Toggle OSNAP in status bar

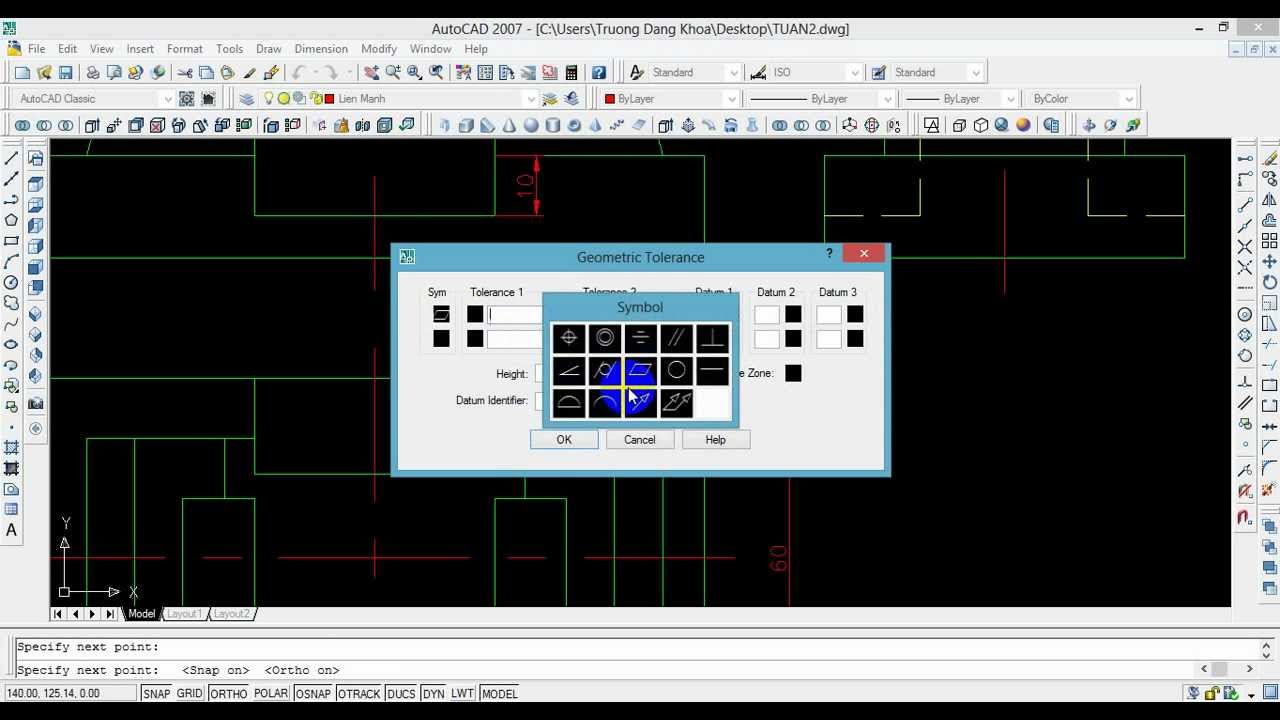point(313,693)
